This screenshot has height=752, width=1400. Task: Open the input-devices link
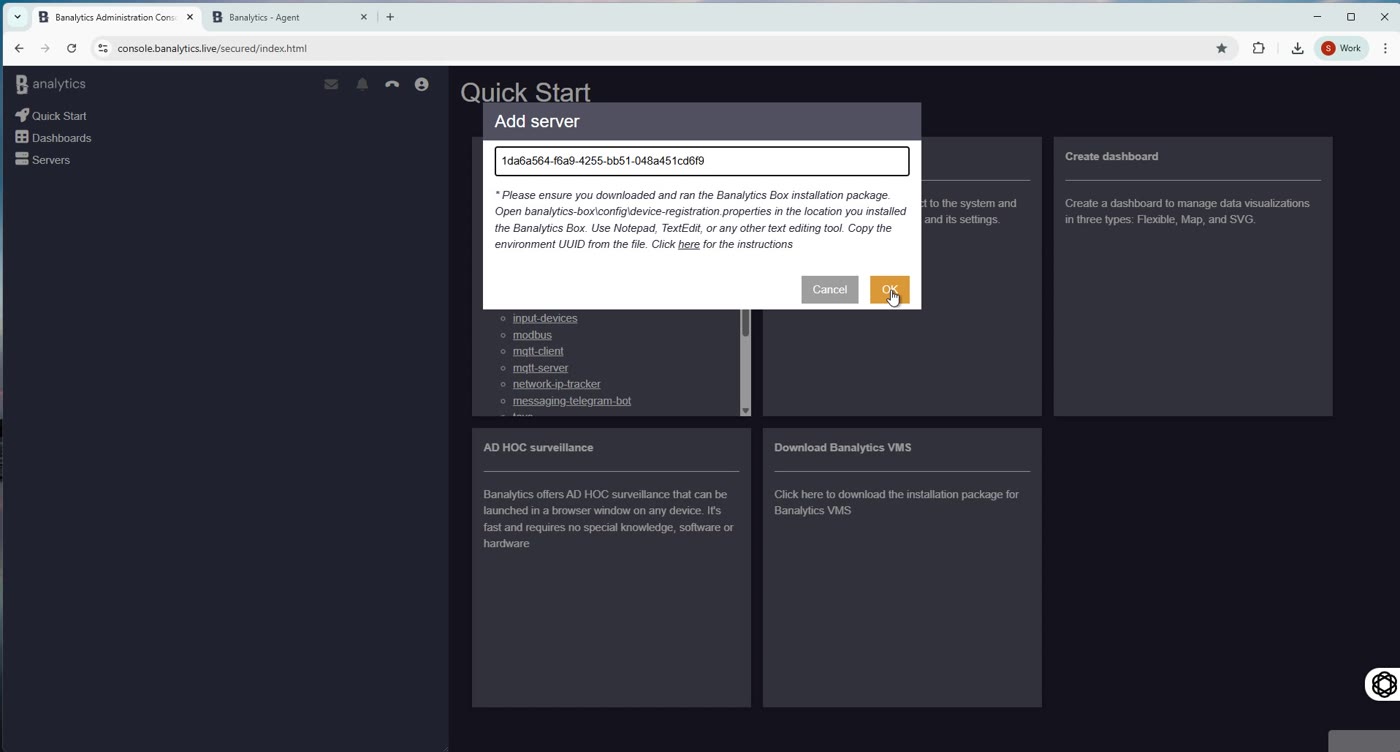coord(545,318)
